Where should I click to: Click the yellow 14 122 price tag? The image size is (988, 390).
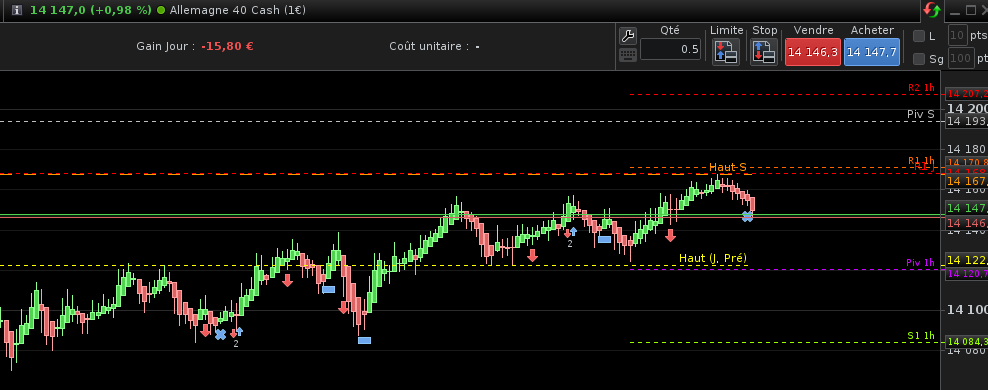tap(967, 260)
